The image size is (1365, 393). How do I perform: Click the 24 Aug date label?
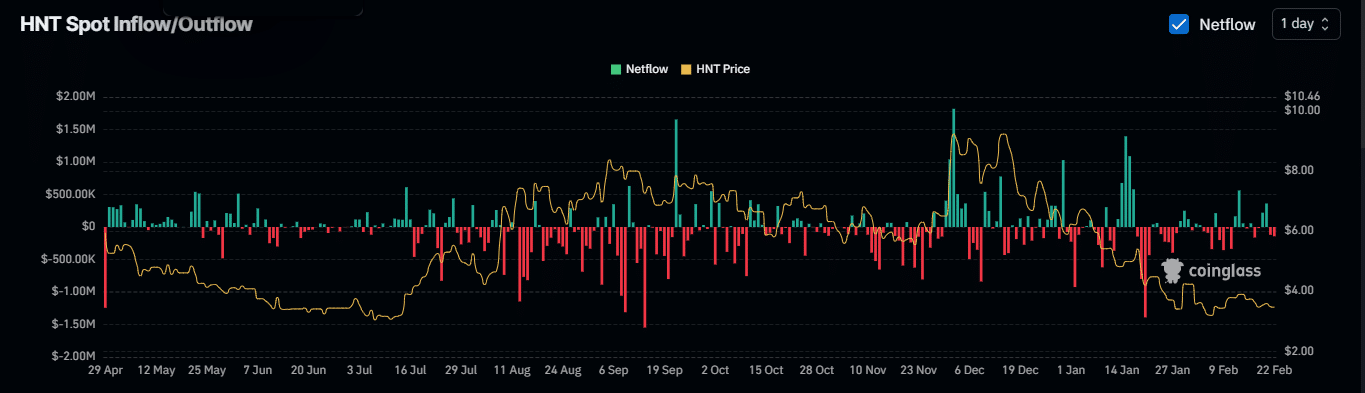tap(563, 370)
